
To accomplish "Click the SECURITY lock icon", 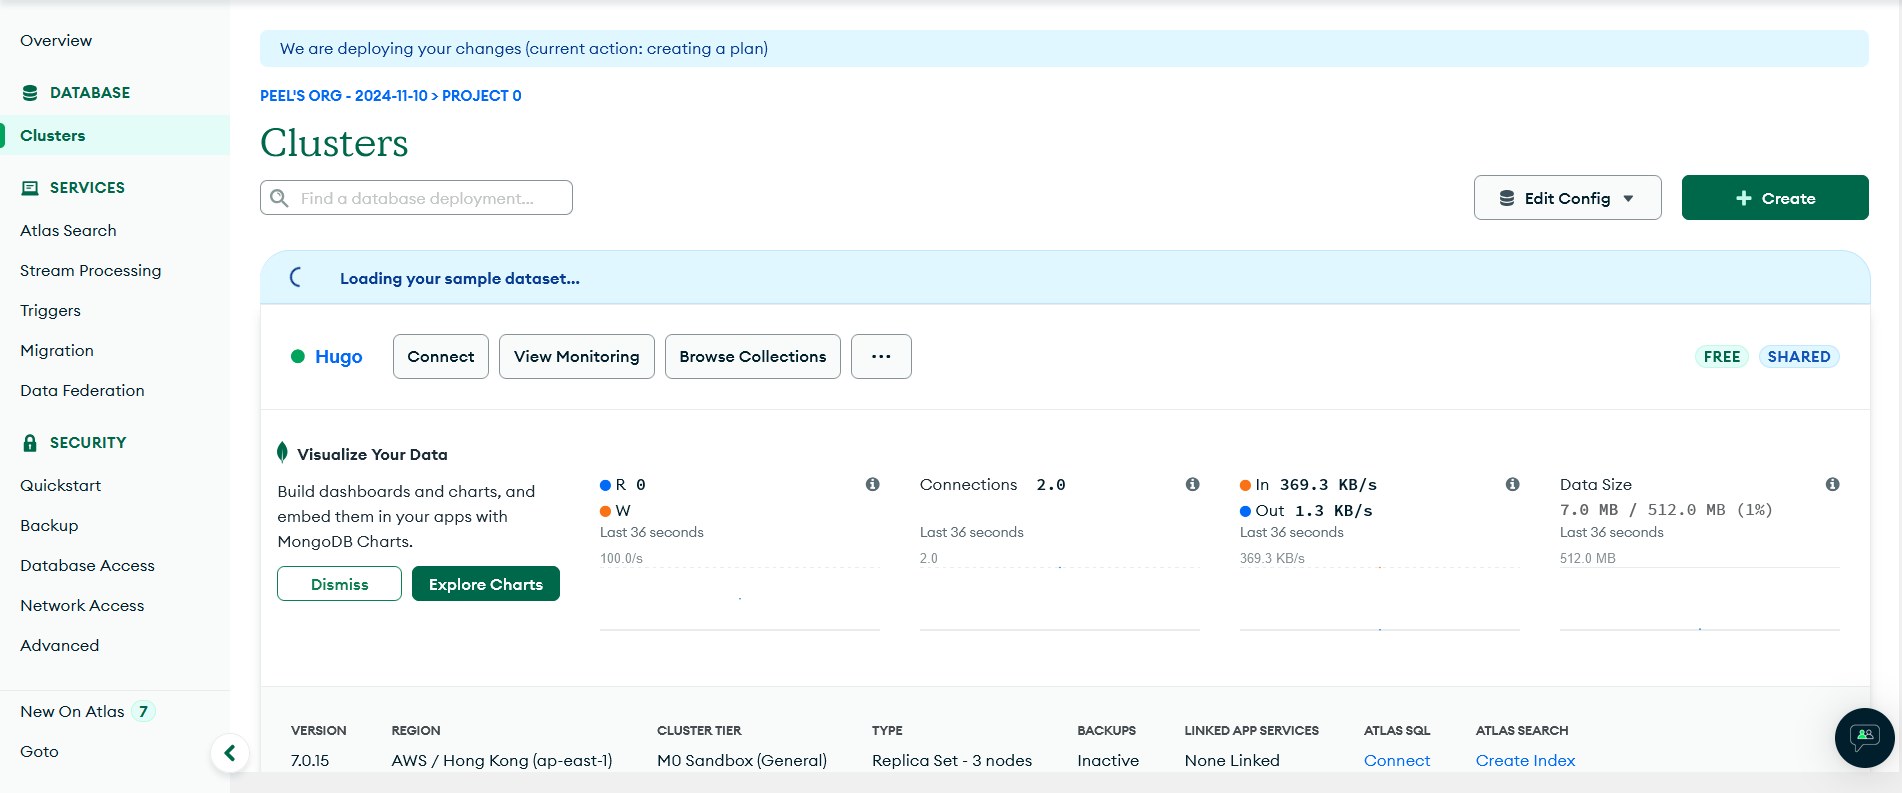I will click(x=30, y=443).
